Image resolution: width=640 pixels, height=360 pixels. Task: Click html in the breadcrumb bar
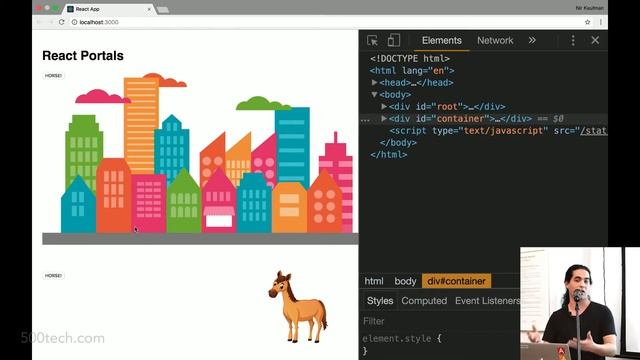[x=374, y=281]
